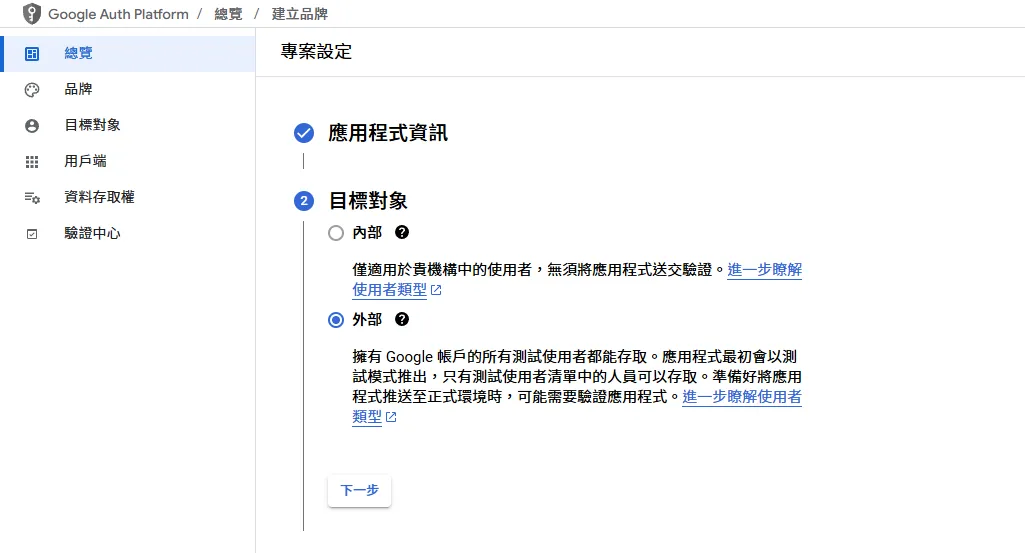Expand the completed 應用程式資訊 step
This screenshot has height=553, width=1025.
click(x=388, y=133)
